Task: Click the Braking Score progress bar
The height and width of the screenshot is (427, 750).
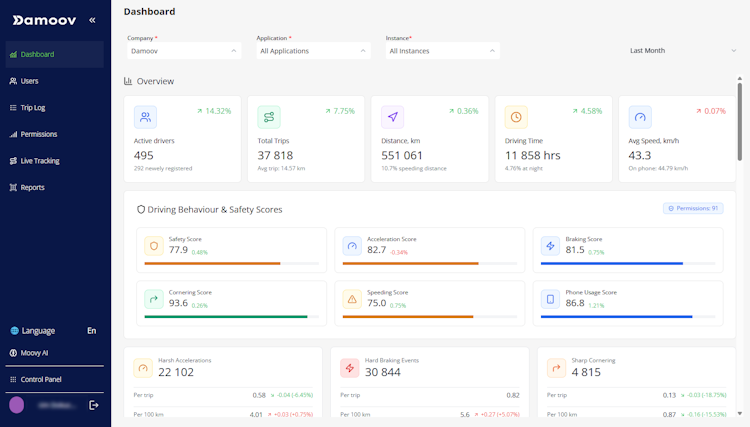Action: click(628, 263)
